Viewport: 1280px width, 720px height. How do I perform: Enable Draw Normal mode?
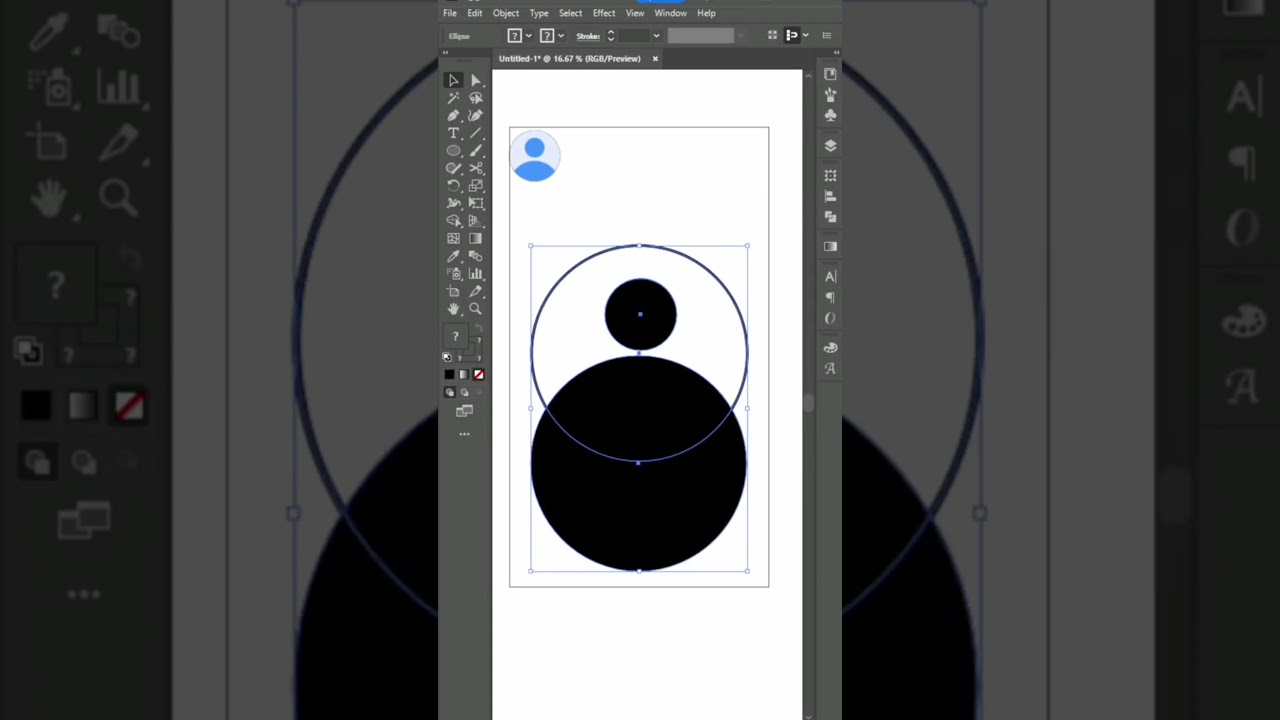pyautogui.click(x=450, y=392)
